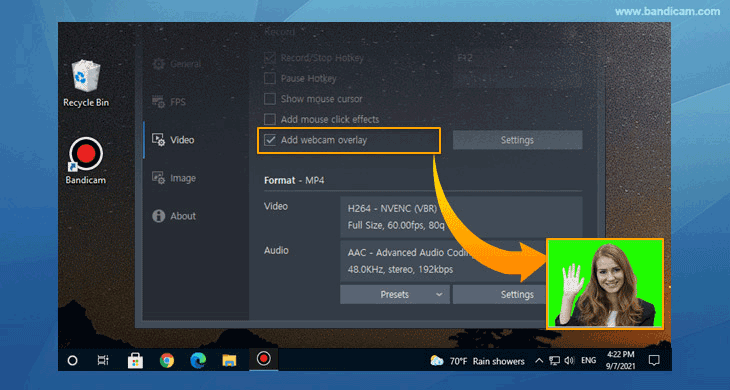Open Microsoft Store from the taskbar

(135, 360)
